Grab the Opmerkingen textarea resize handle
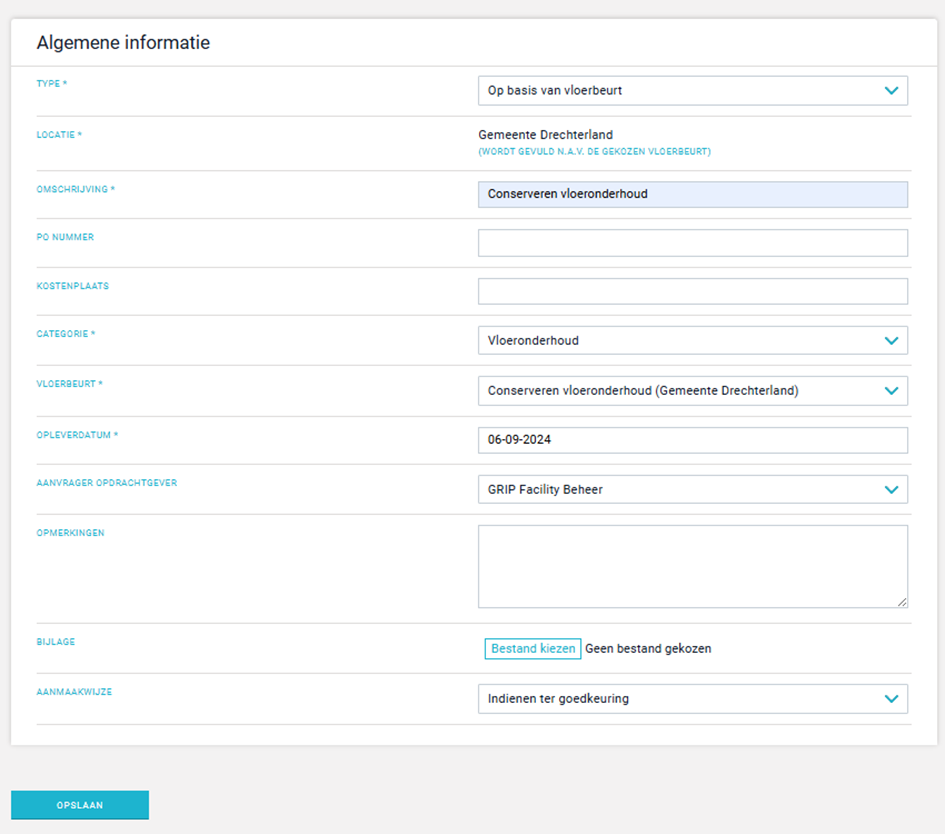945x834 pixels. pyautogui.click(x=902, y=601)
